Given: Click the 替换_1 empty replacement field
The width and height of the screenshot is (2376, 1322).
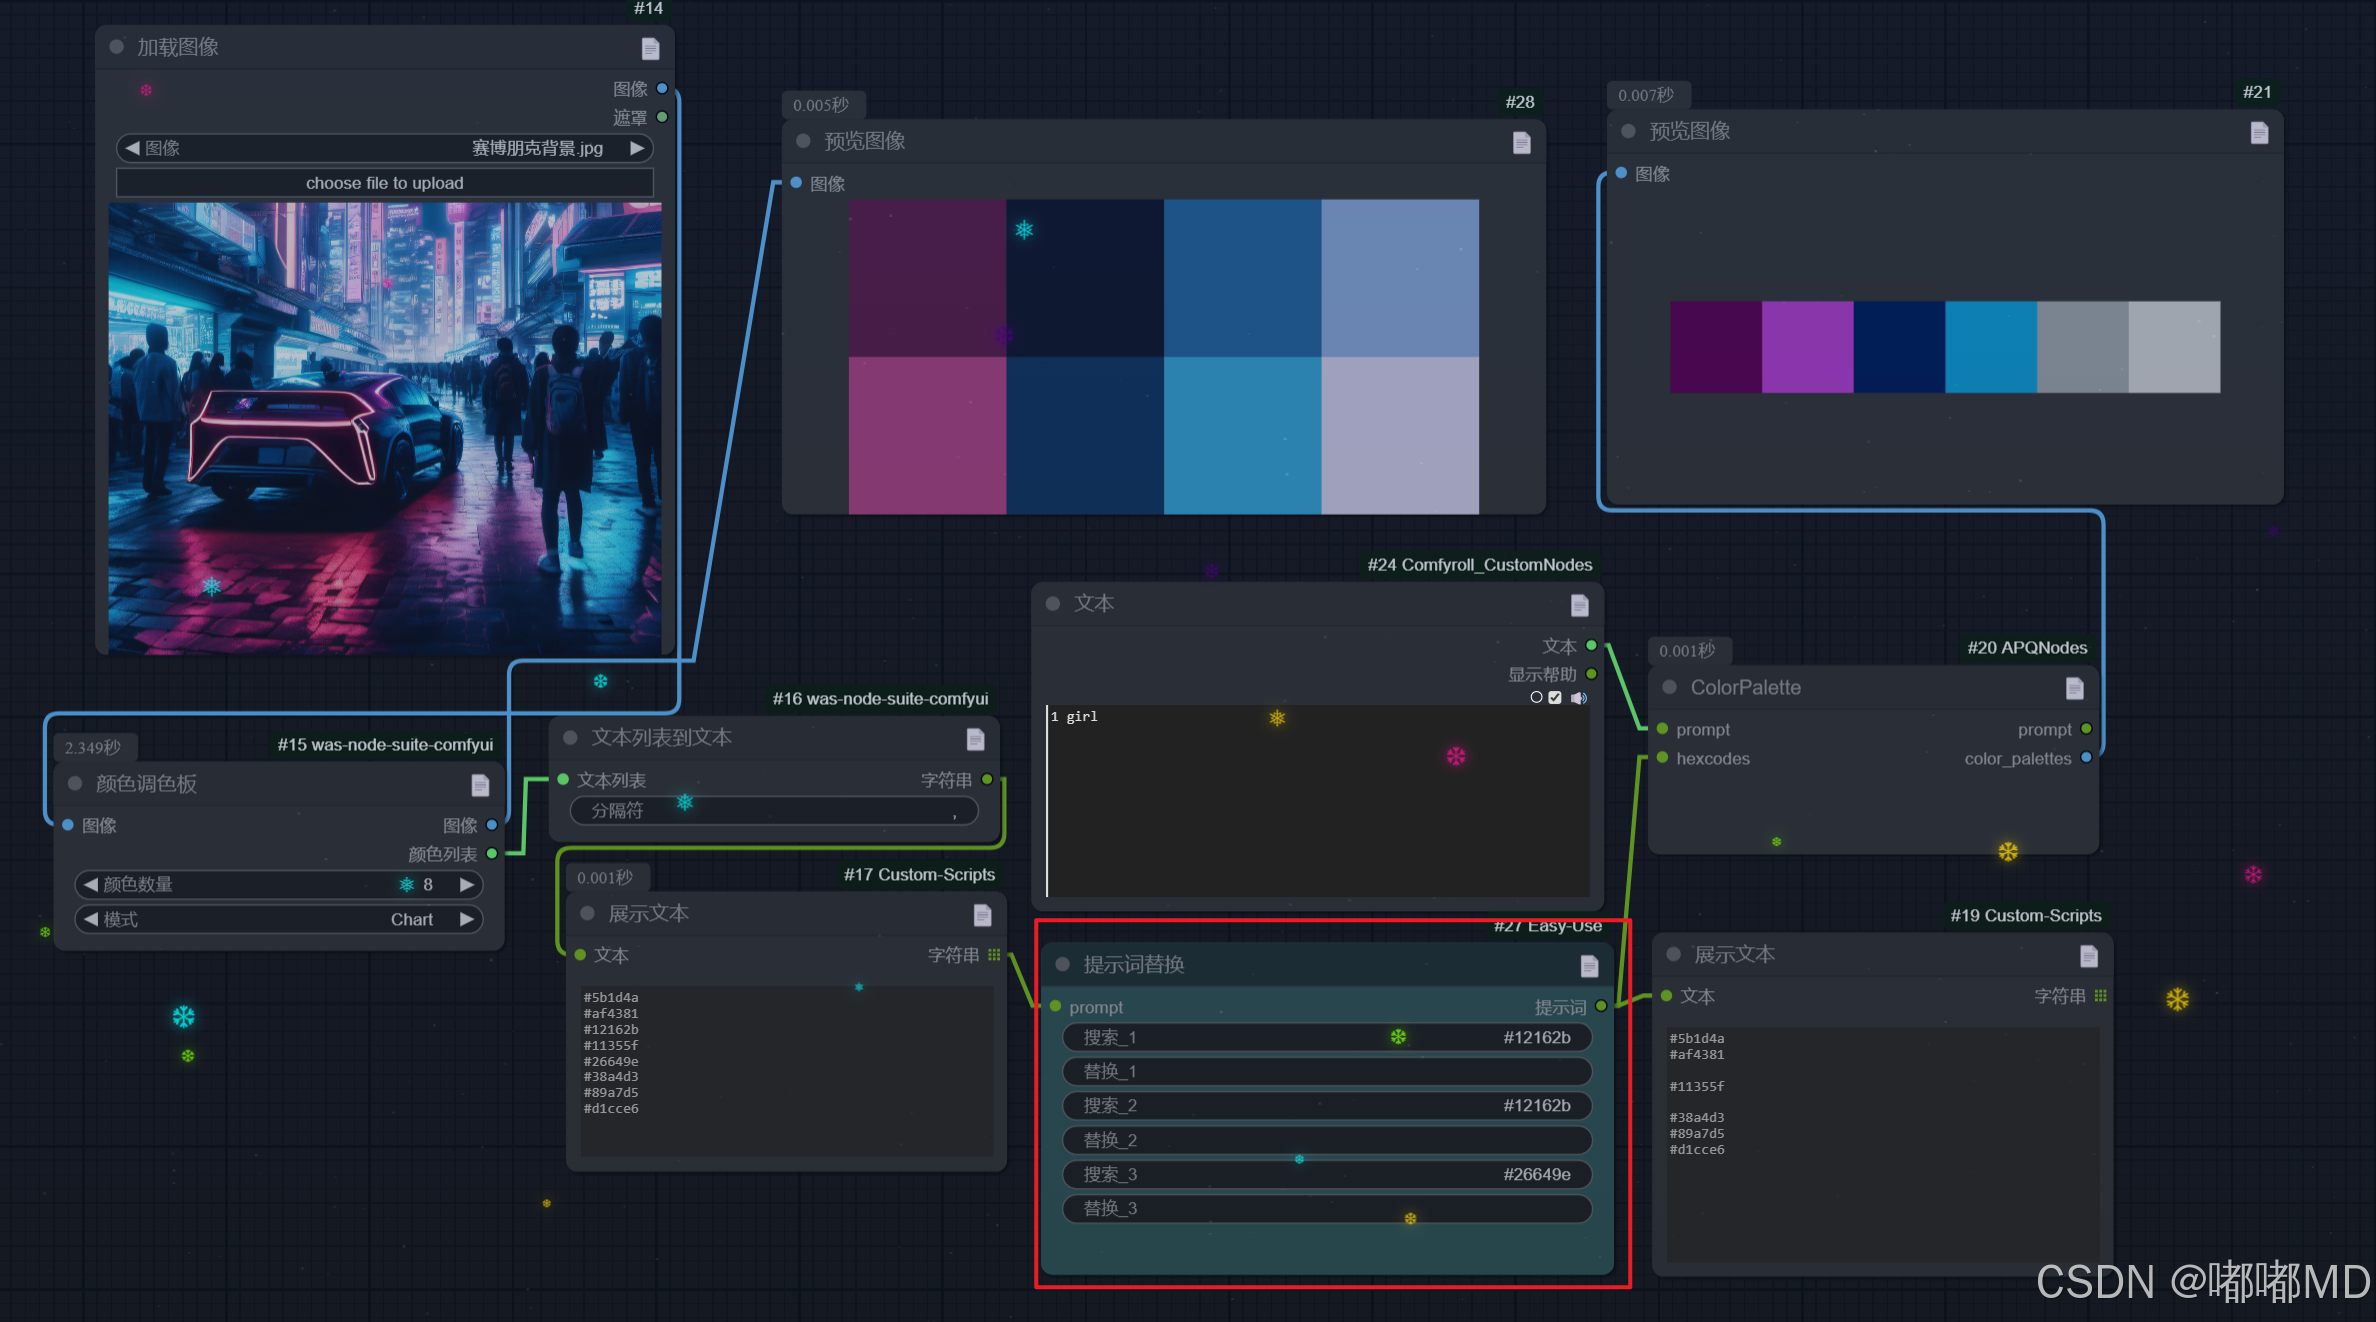Looking at the screenshot, I should (1326, 1071).
